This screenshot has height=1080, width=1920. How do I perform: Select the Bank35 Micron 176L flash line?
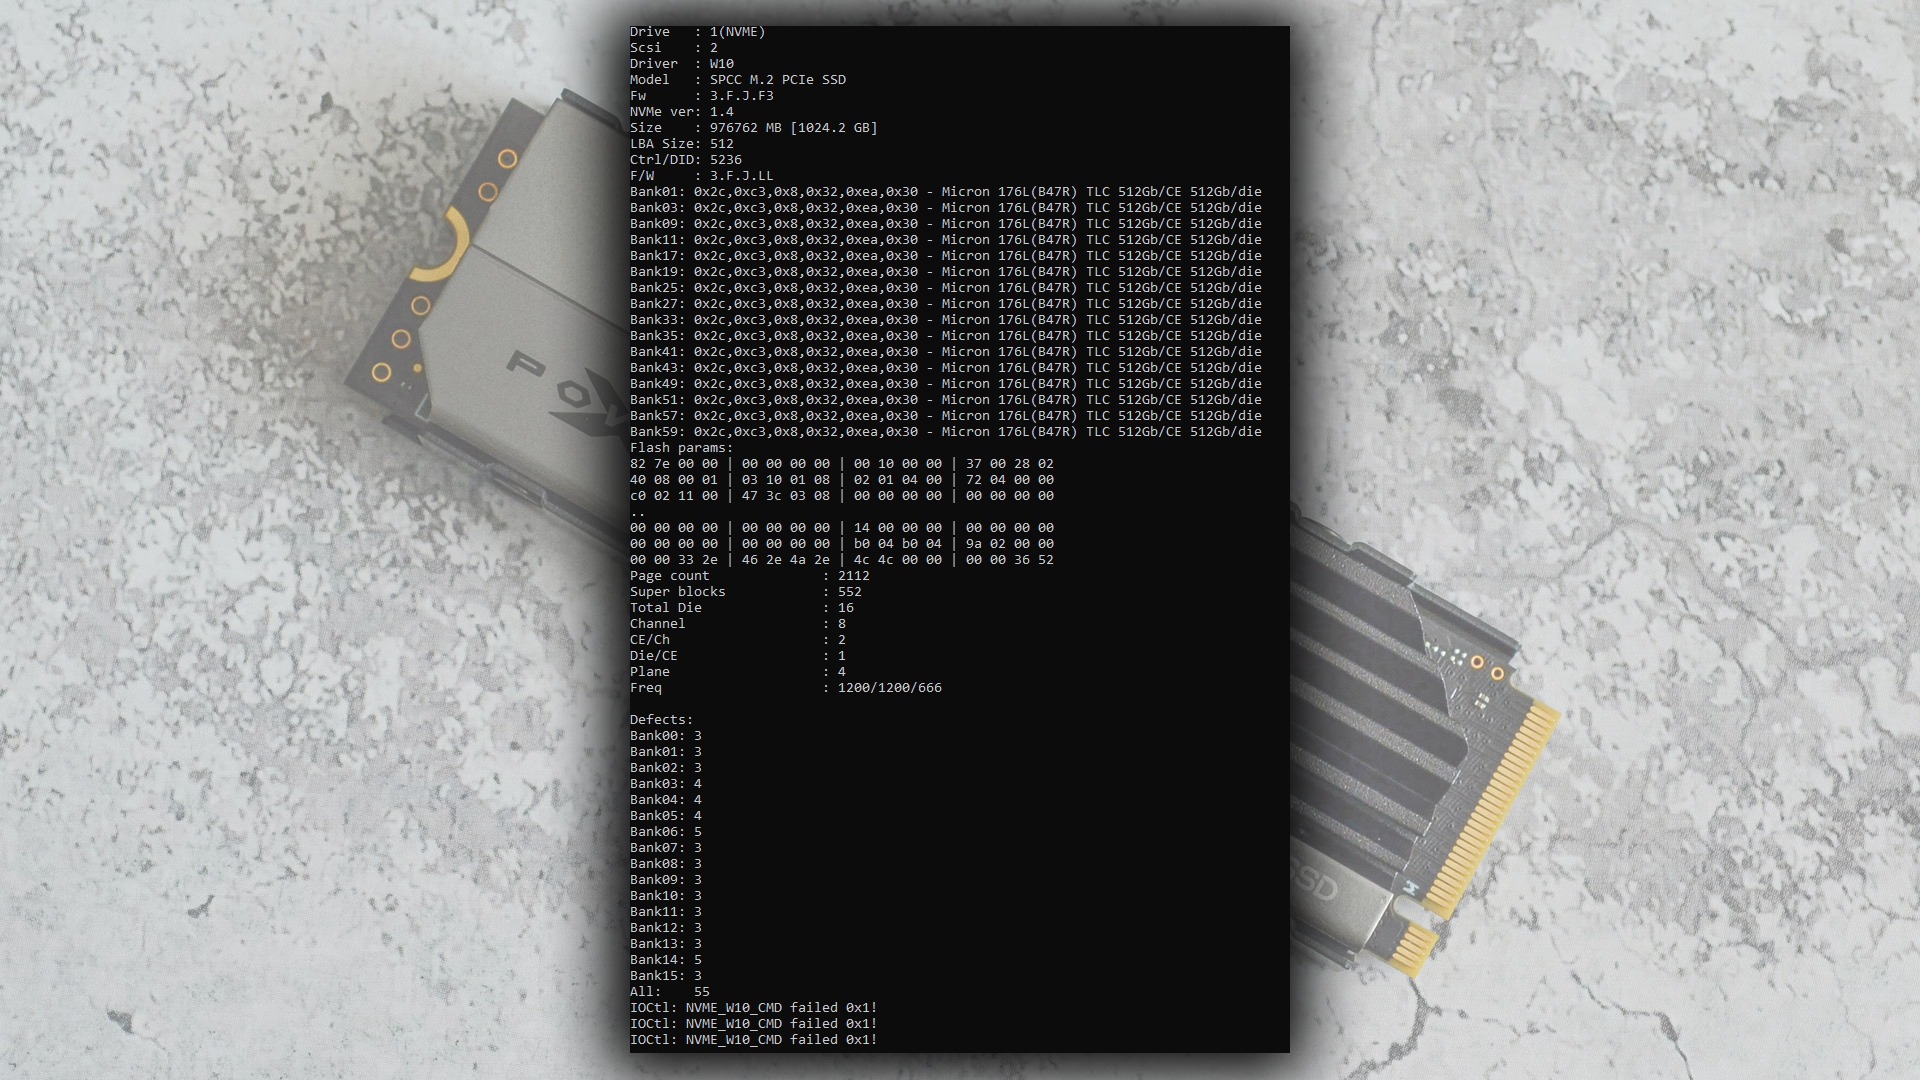pos(946,336)
